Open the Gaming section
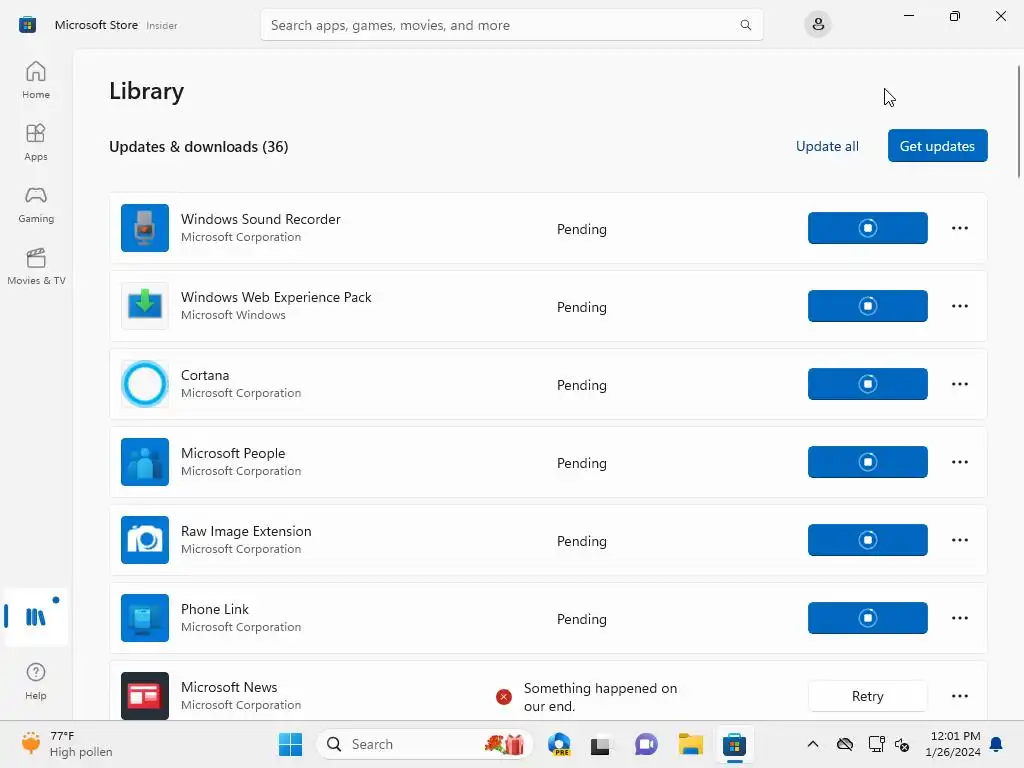This screenshot has width=1024, height=768. point(36,204)
